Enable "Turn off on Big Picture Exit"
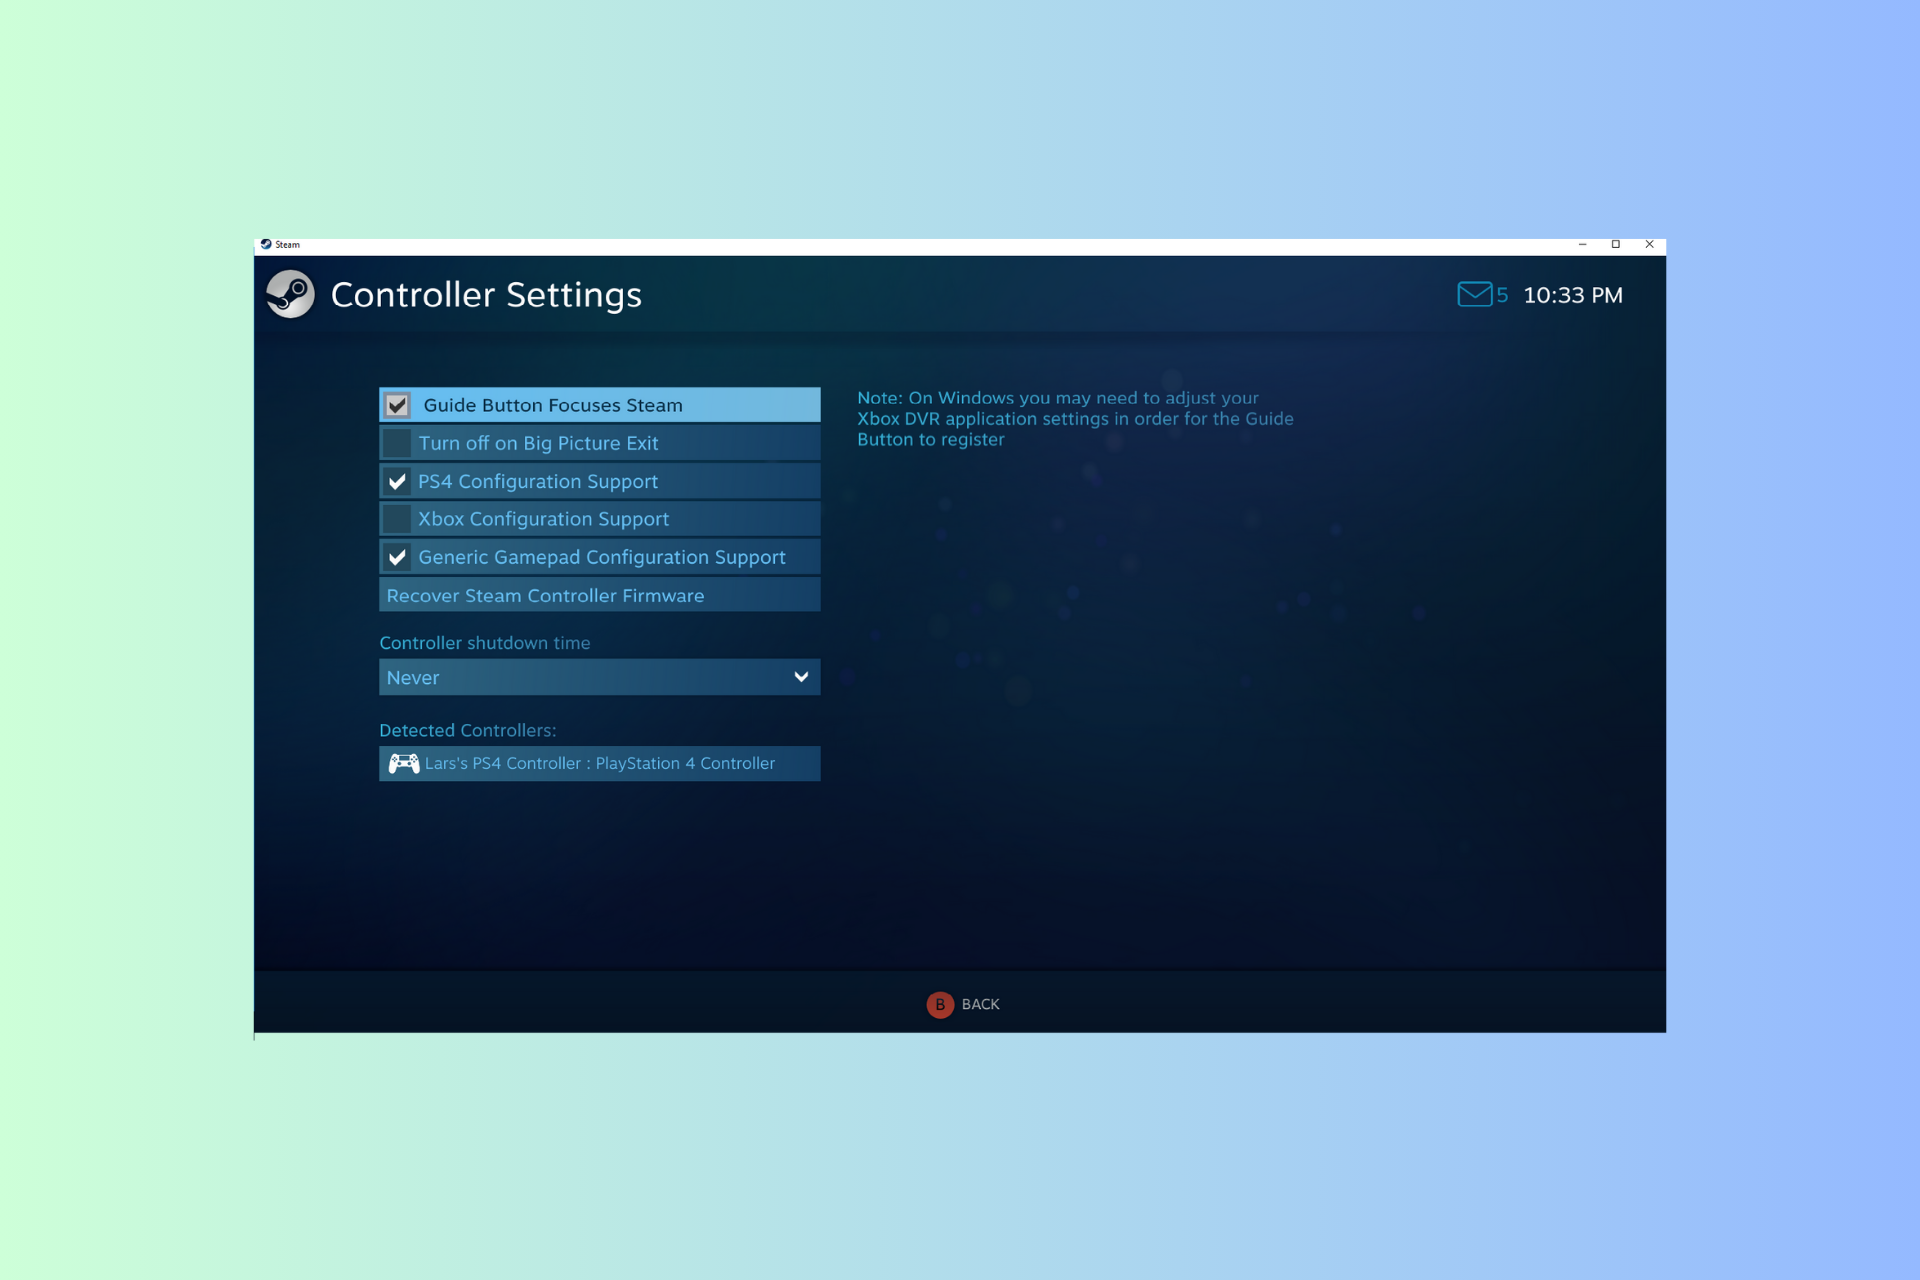 [396, 443]
